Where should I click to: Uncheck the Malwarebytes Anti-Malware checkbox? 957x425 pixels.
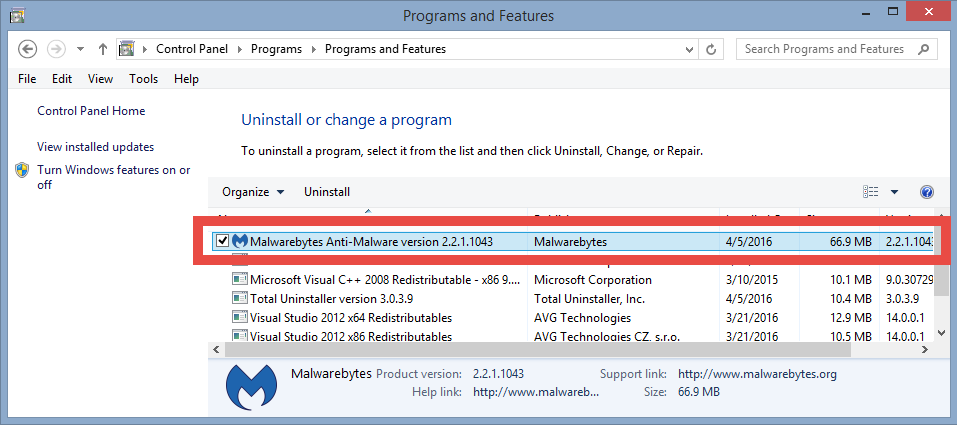(223, 242)
